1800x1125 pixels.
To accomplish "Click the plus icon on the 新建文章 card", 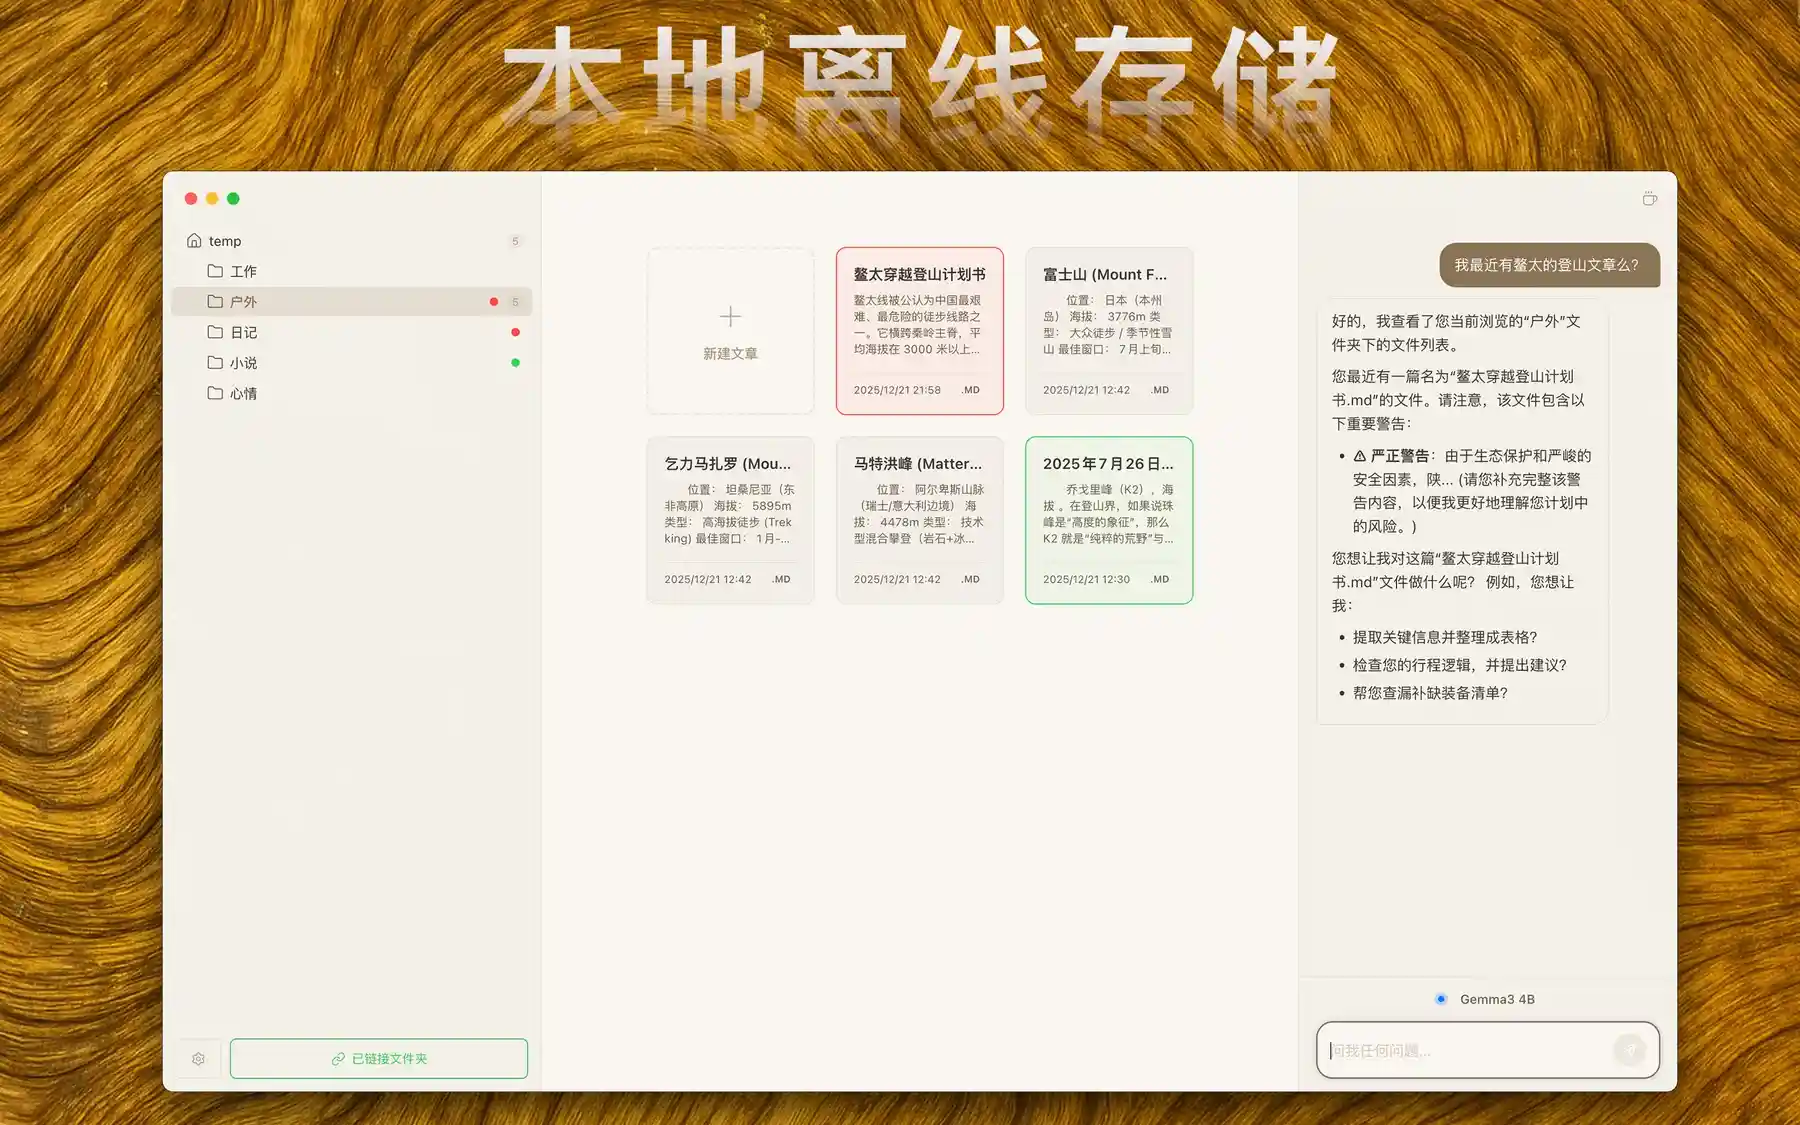I will coord(730,316).
